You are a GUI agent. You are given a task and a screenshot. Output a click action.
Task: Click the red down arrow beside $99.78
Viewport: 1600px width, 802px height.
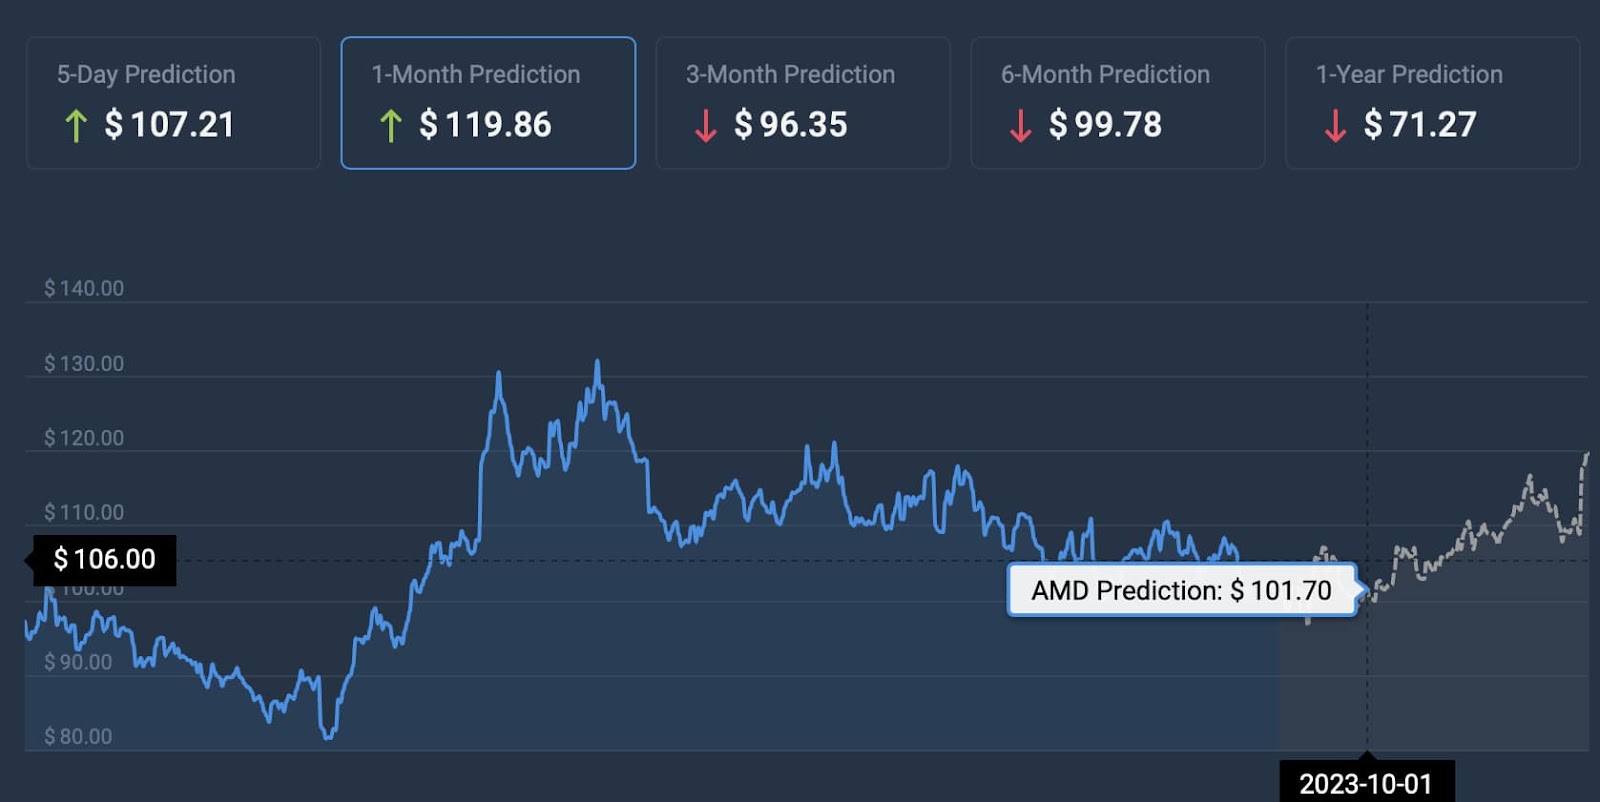click(x=1020, y=126)
